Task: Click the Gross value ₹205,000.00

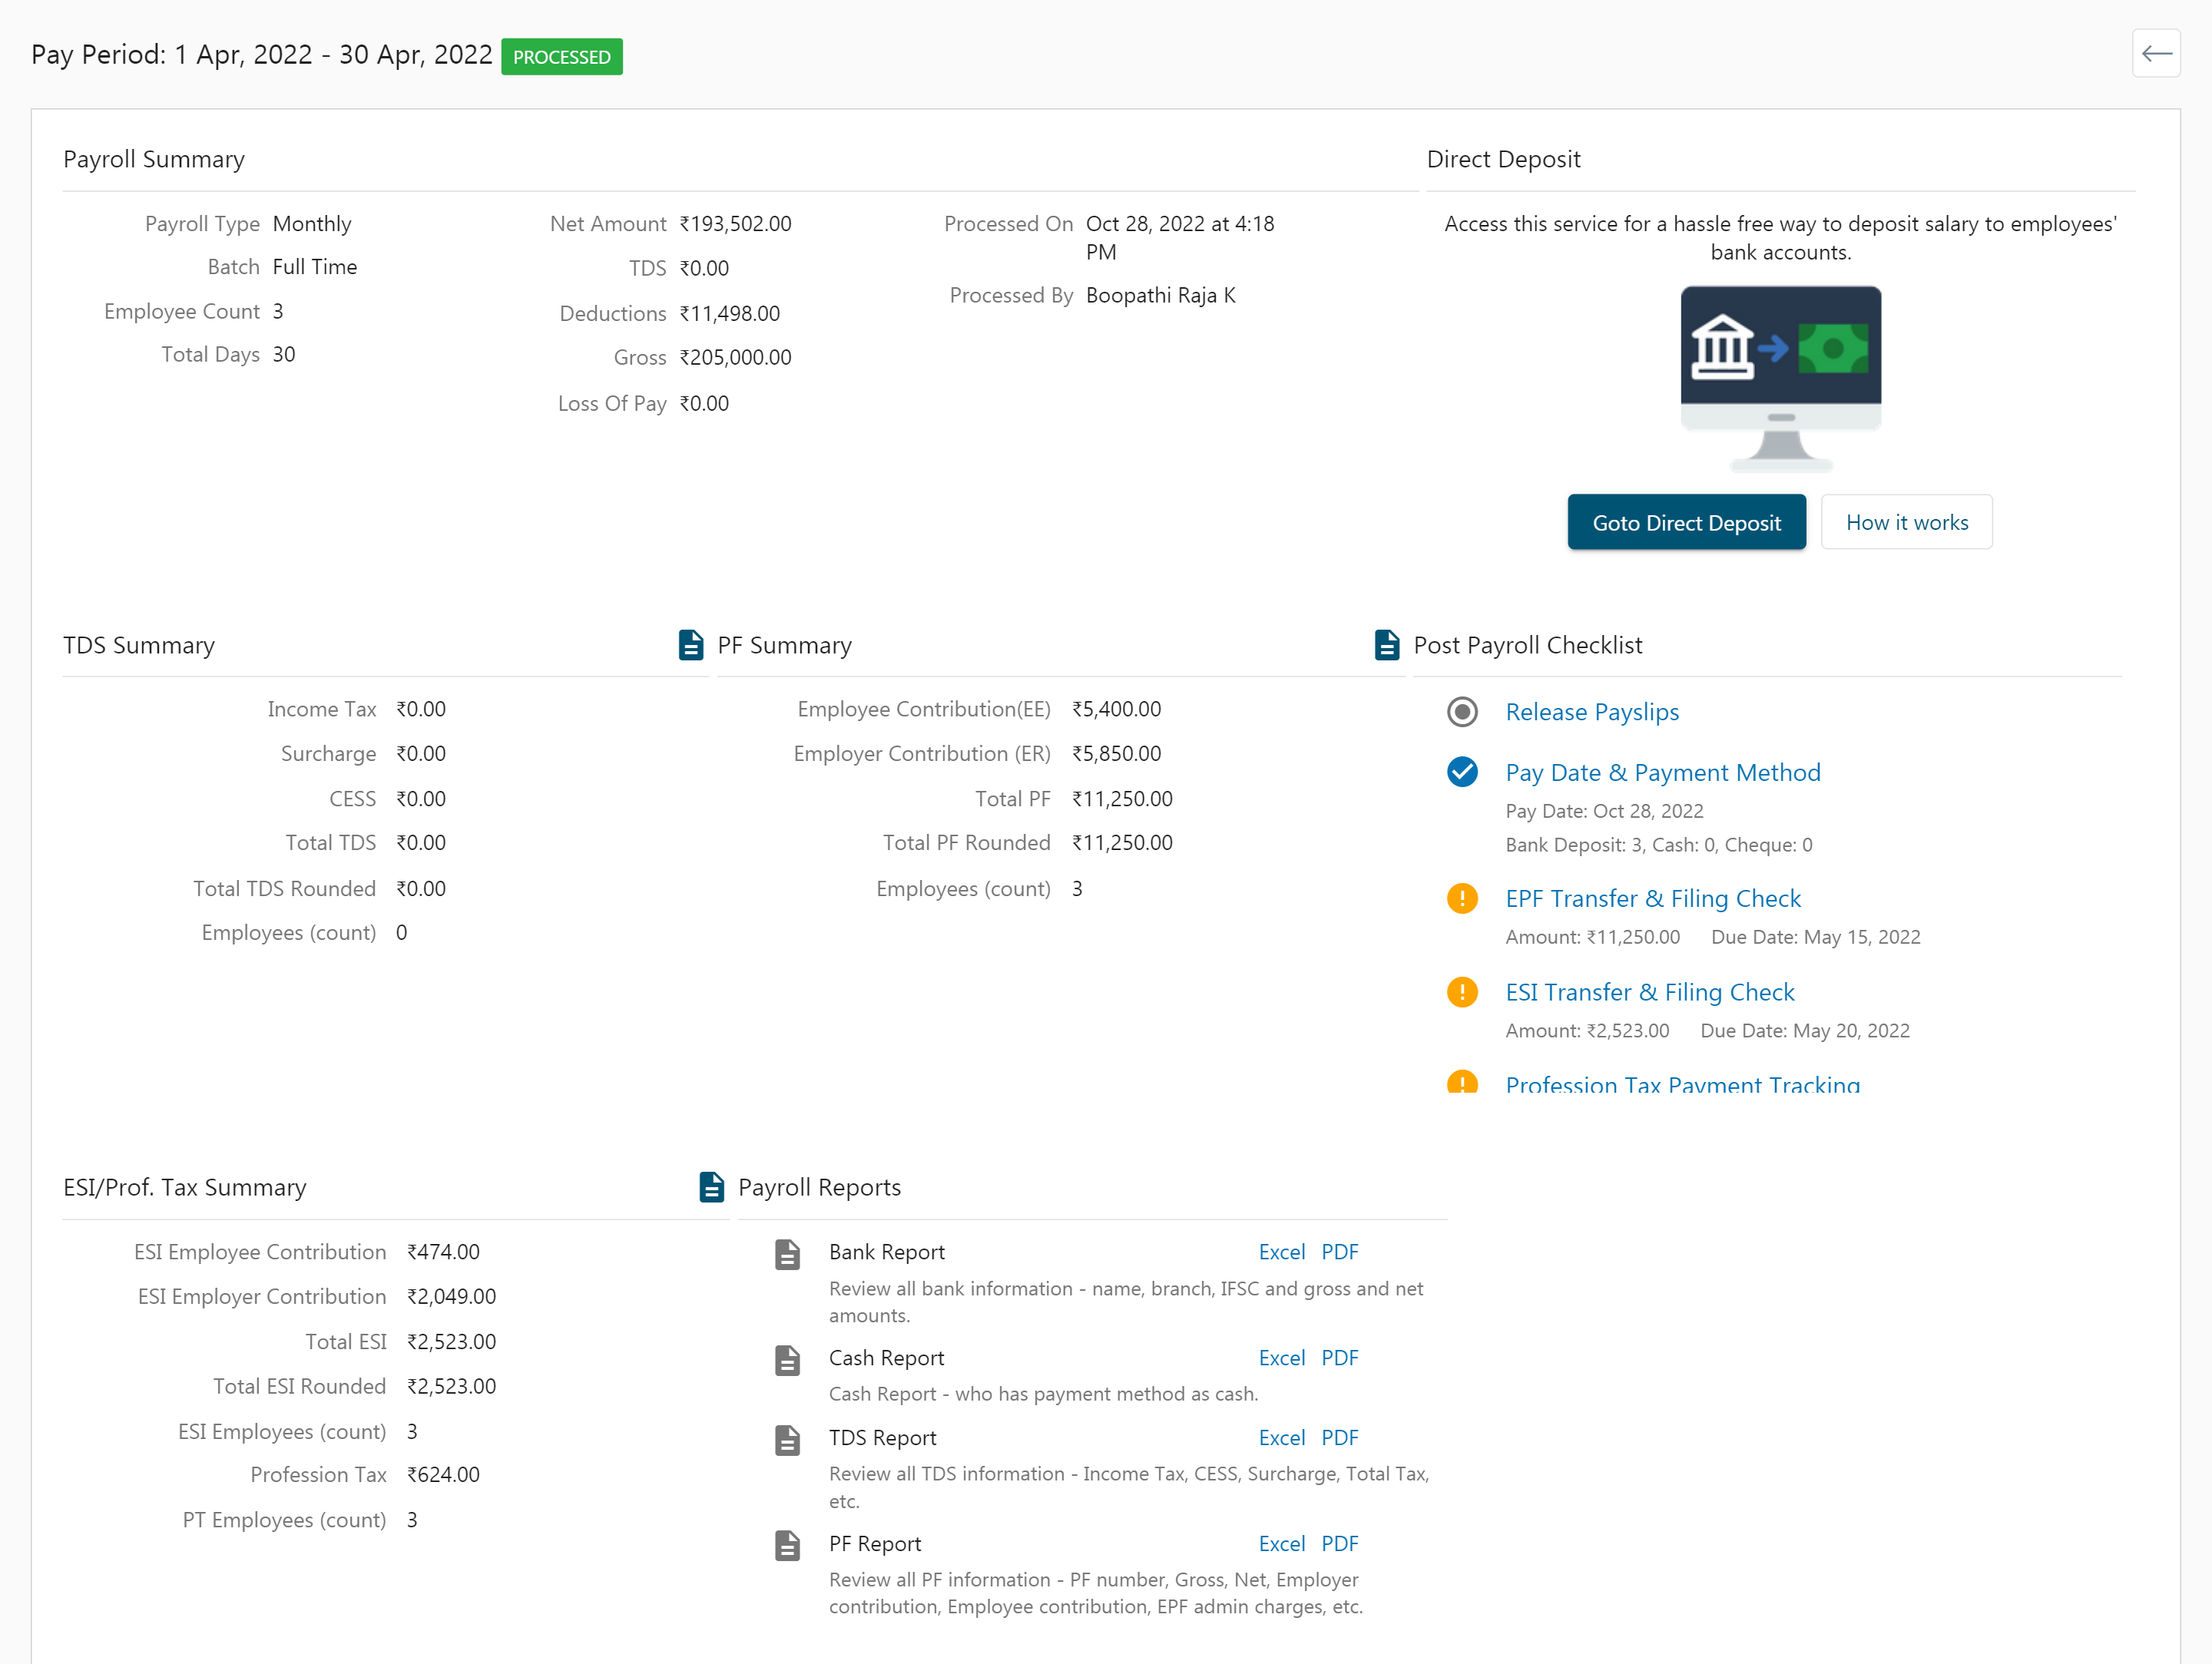Action: click(735, 357)
